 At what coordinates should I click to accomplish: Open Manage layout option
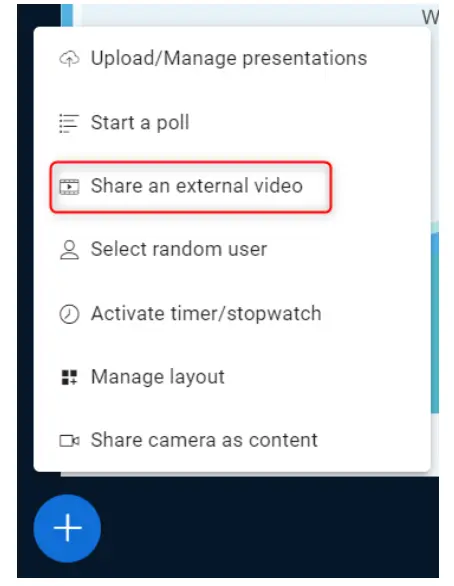[x=158, y=377]
